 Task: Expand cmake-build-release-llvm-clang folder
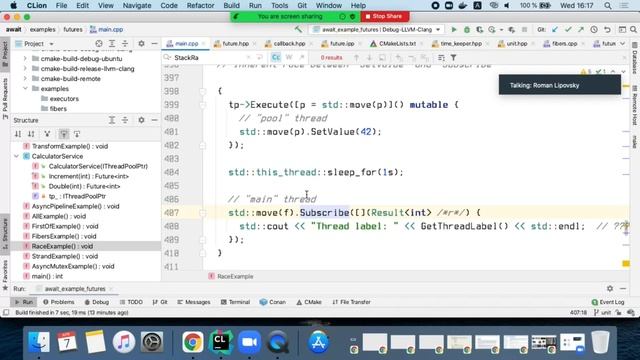(25, 69)
